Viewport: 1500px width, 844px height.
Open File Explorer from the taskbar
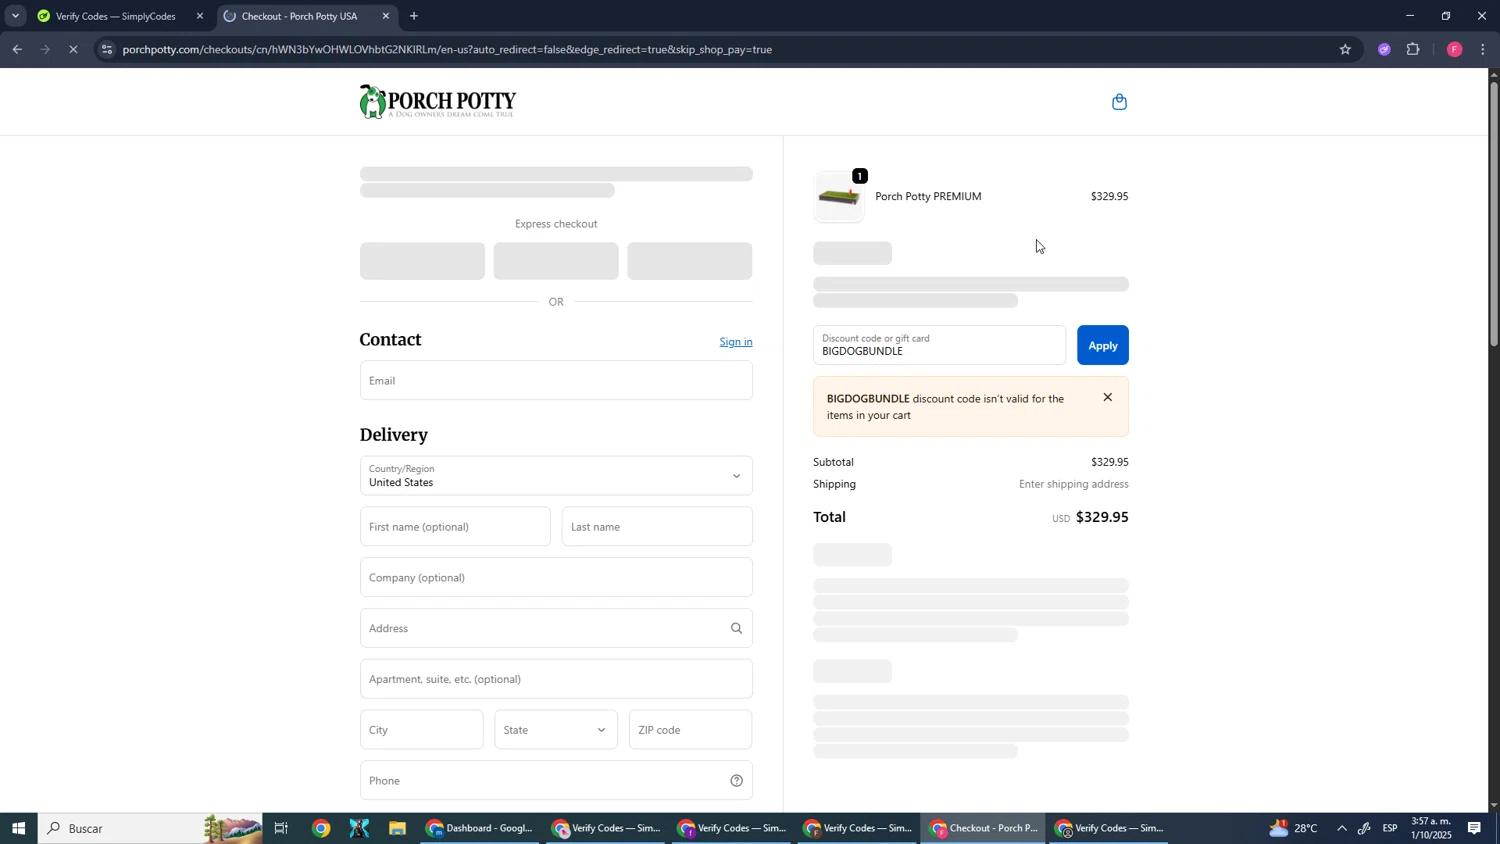coord(397,829)
